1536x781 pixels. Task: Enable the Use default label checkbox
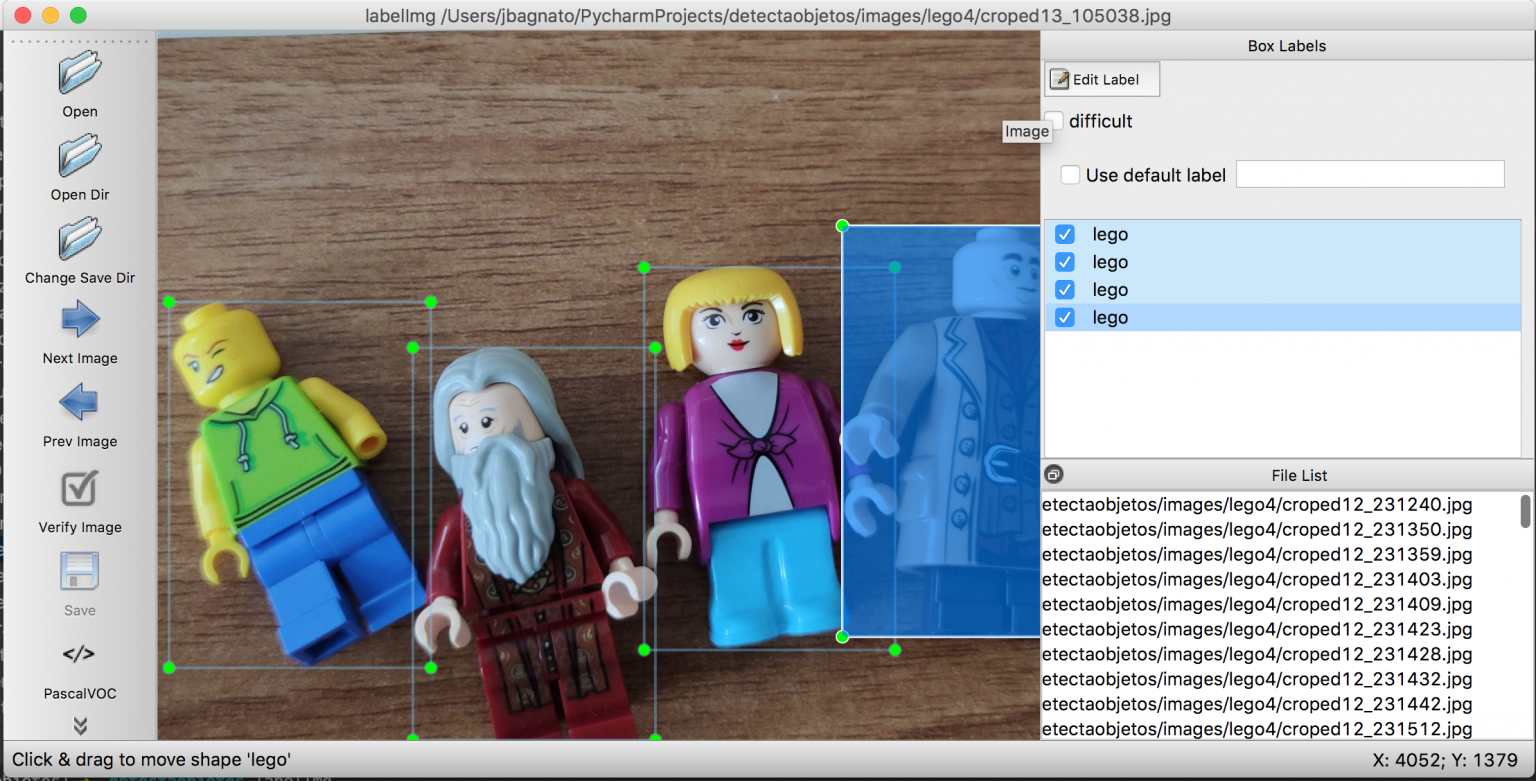tap(1070, 175)
